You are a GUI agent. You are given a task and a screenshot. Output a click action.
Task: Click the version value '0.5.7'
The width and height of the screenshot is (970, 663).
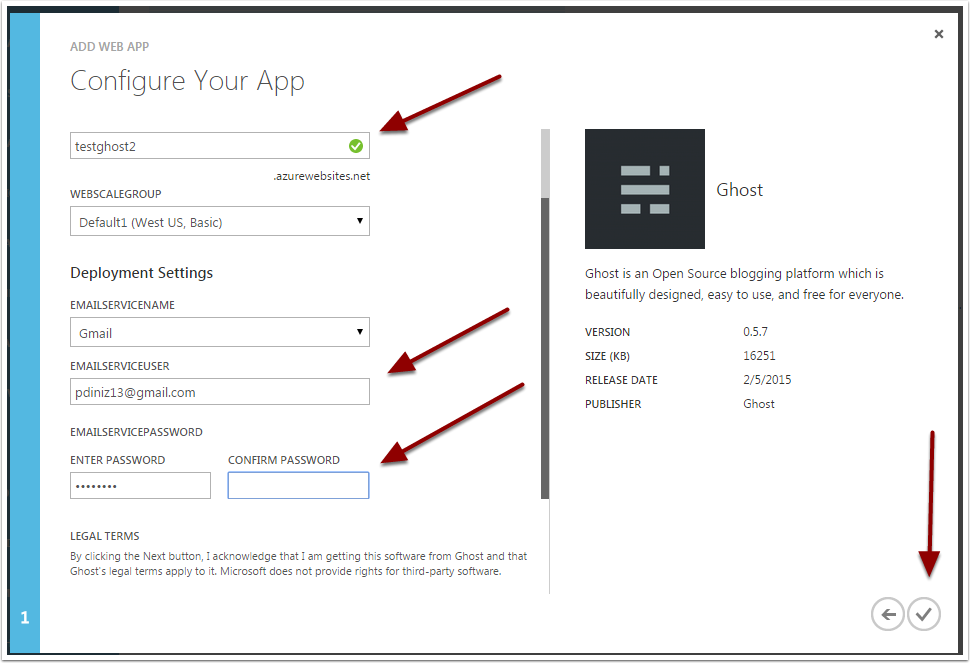(x=755, y=332)
